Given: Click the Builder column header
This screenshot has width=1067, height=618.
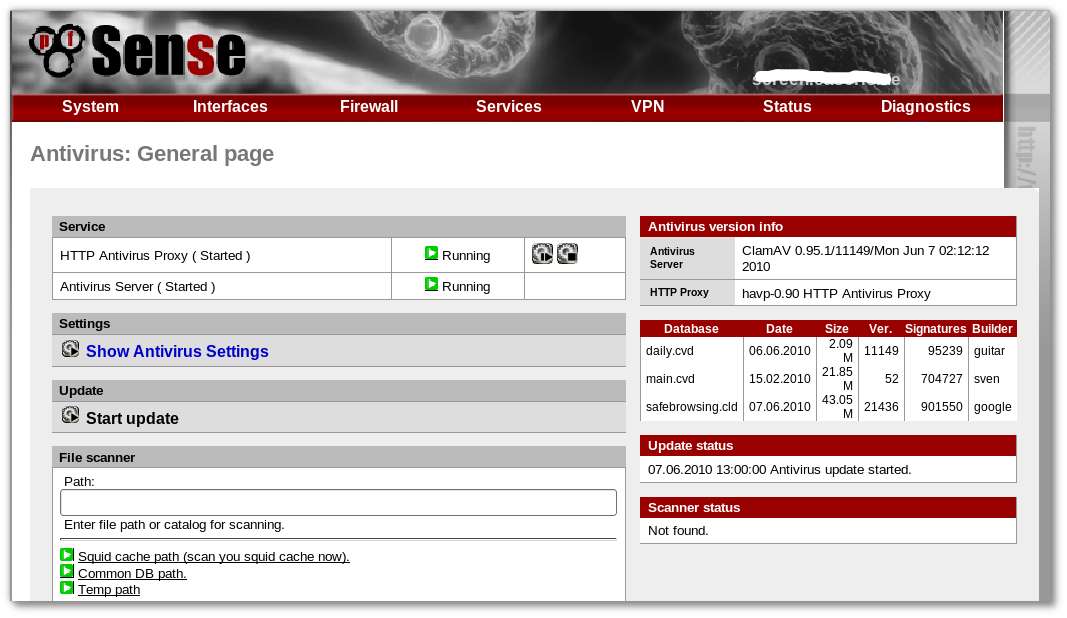Looking at the screenshot, I should click(992, 329).
